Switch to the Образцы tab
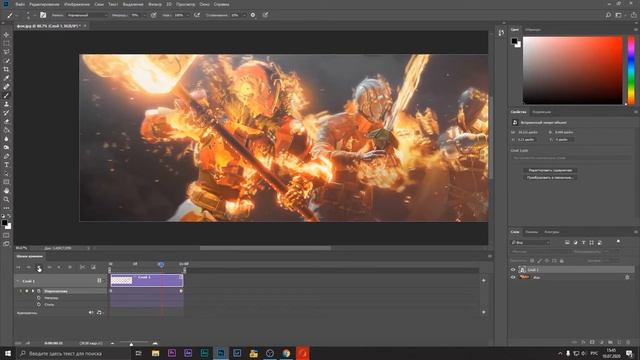 (x=533, y=29)
